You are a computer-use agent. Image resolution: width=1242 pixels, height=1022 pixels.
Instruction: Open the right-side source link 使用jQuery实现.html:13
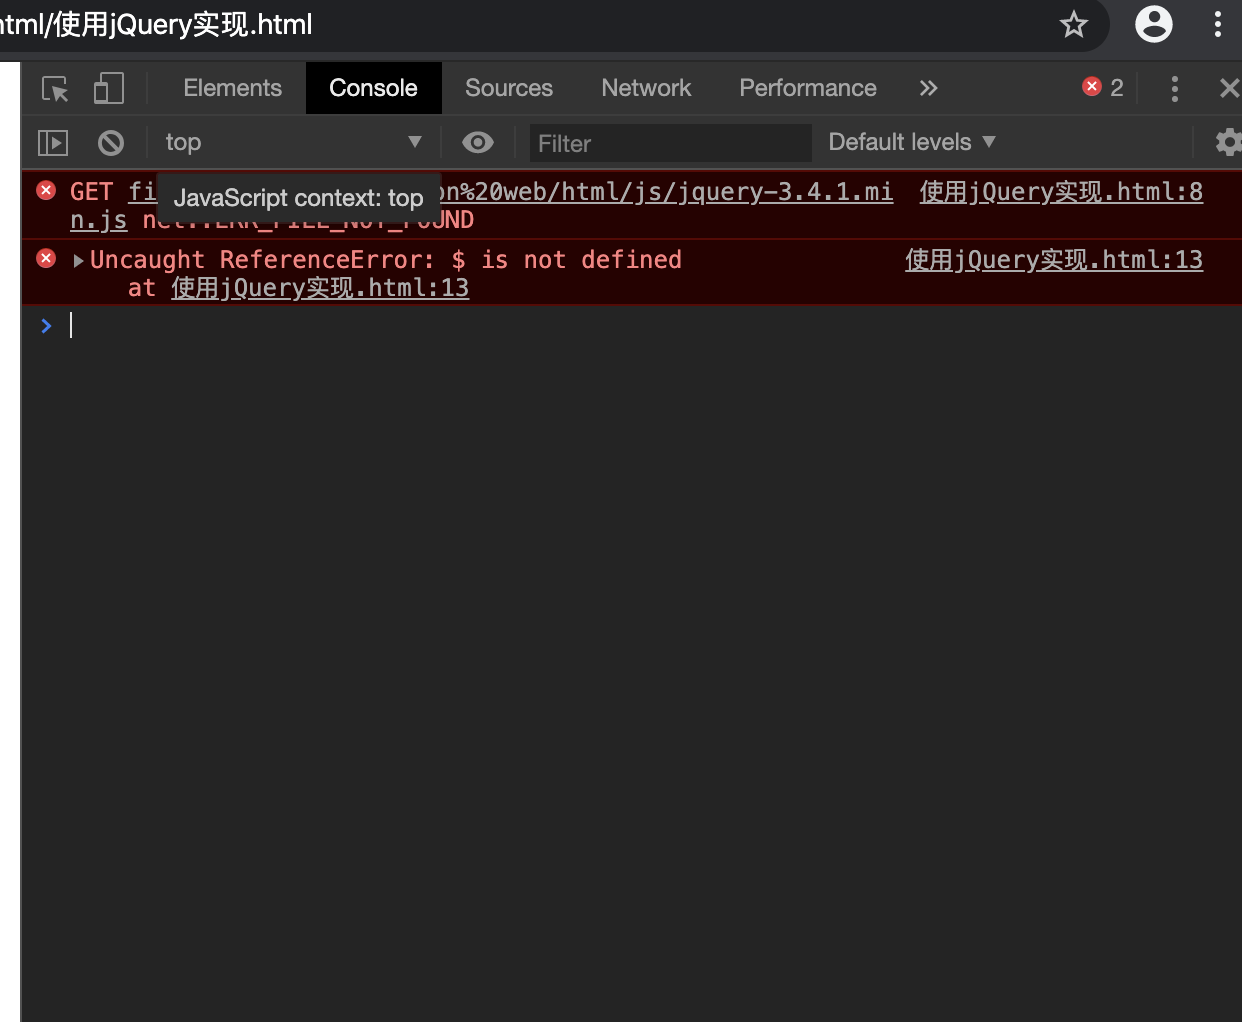click(x=1054, y=260)
